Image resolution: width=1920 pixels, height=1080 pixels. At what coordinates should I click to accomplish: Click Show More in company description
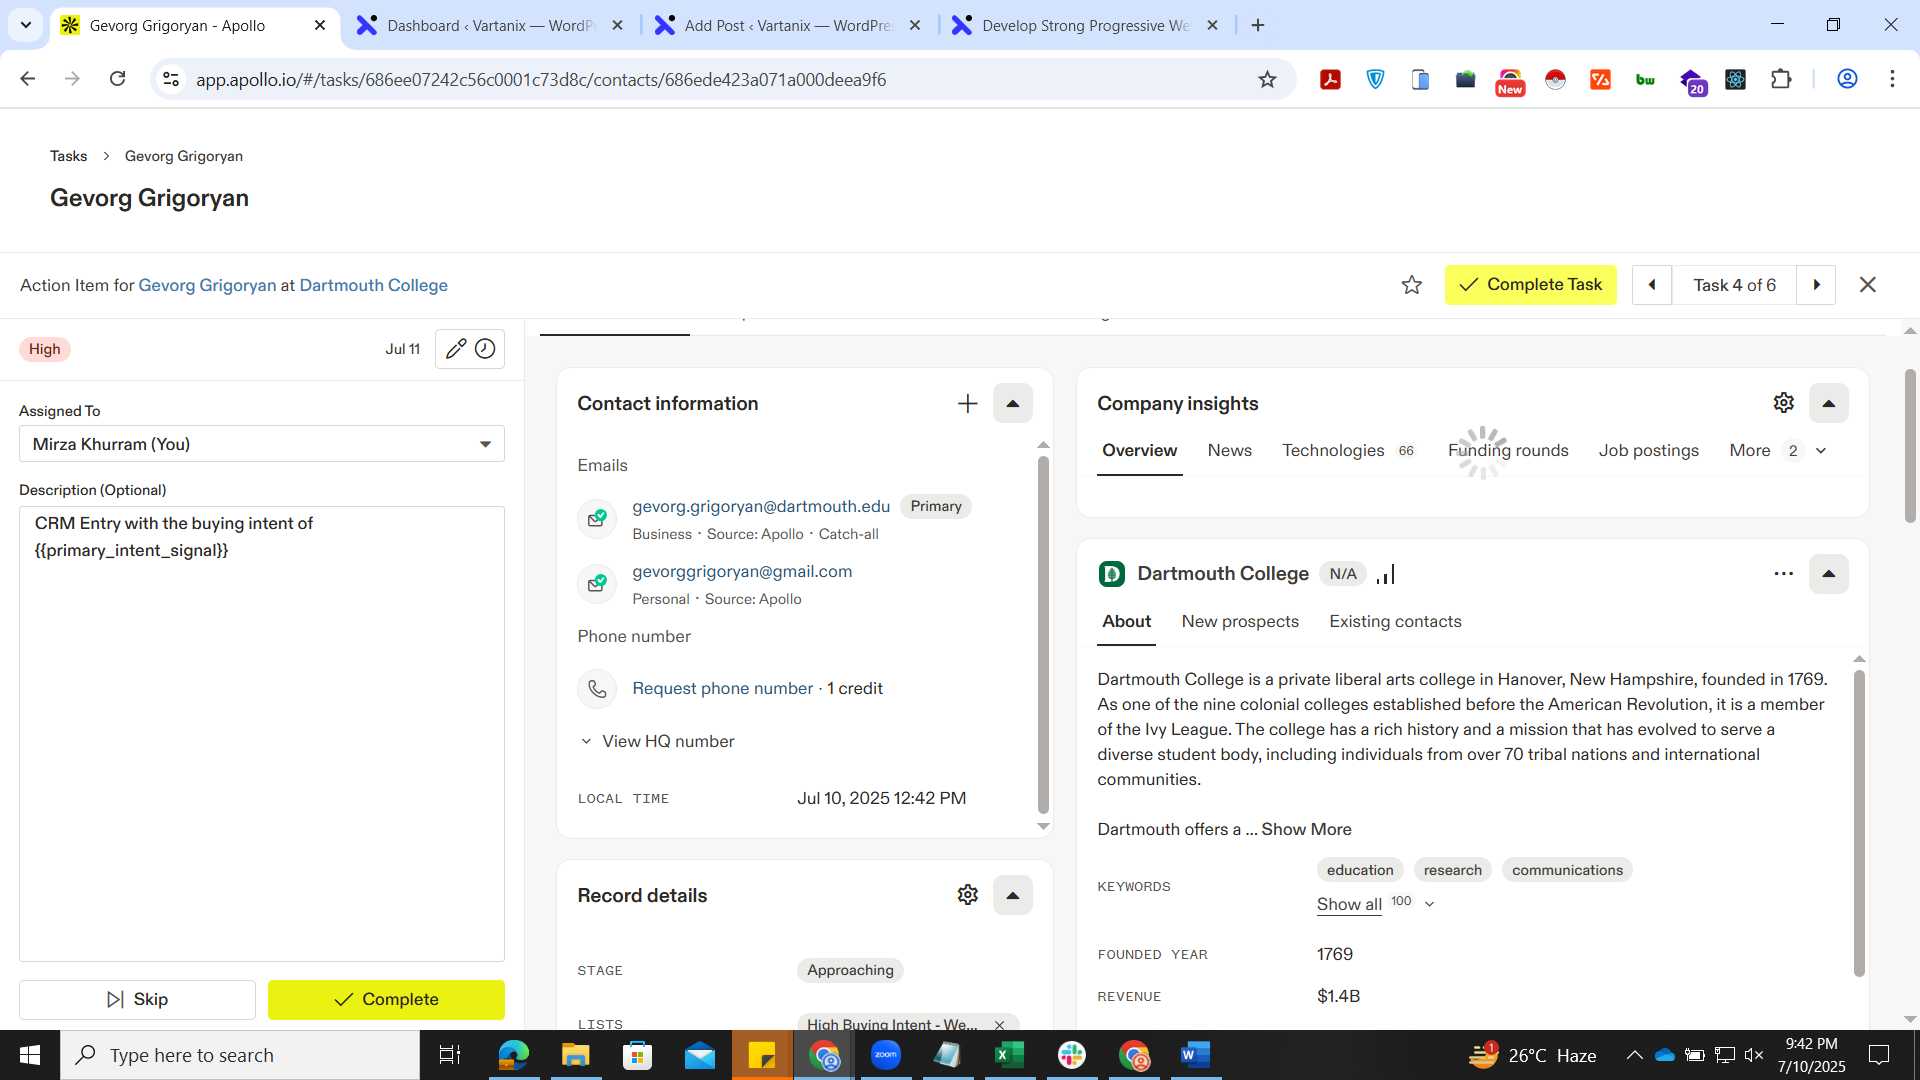(x=1306, y=830)
